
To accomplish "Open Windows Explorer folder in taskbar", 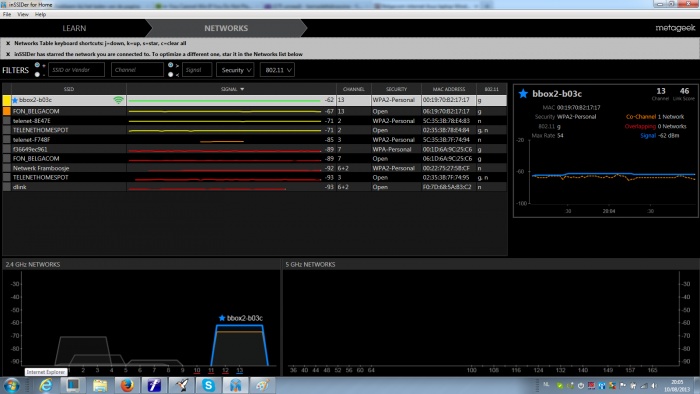I will tap(100, 385).
